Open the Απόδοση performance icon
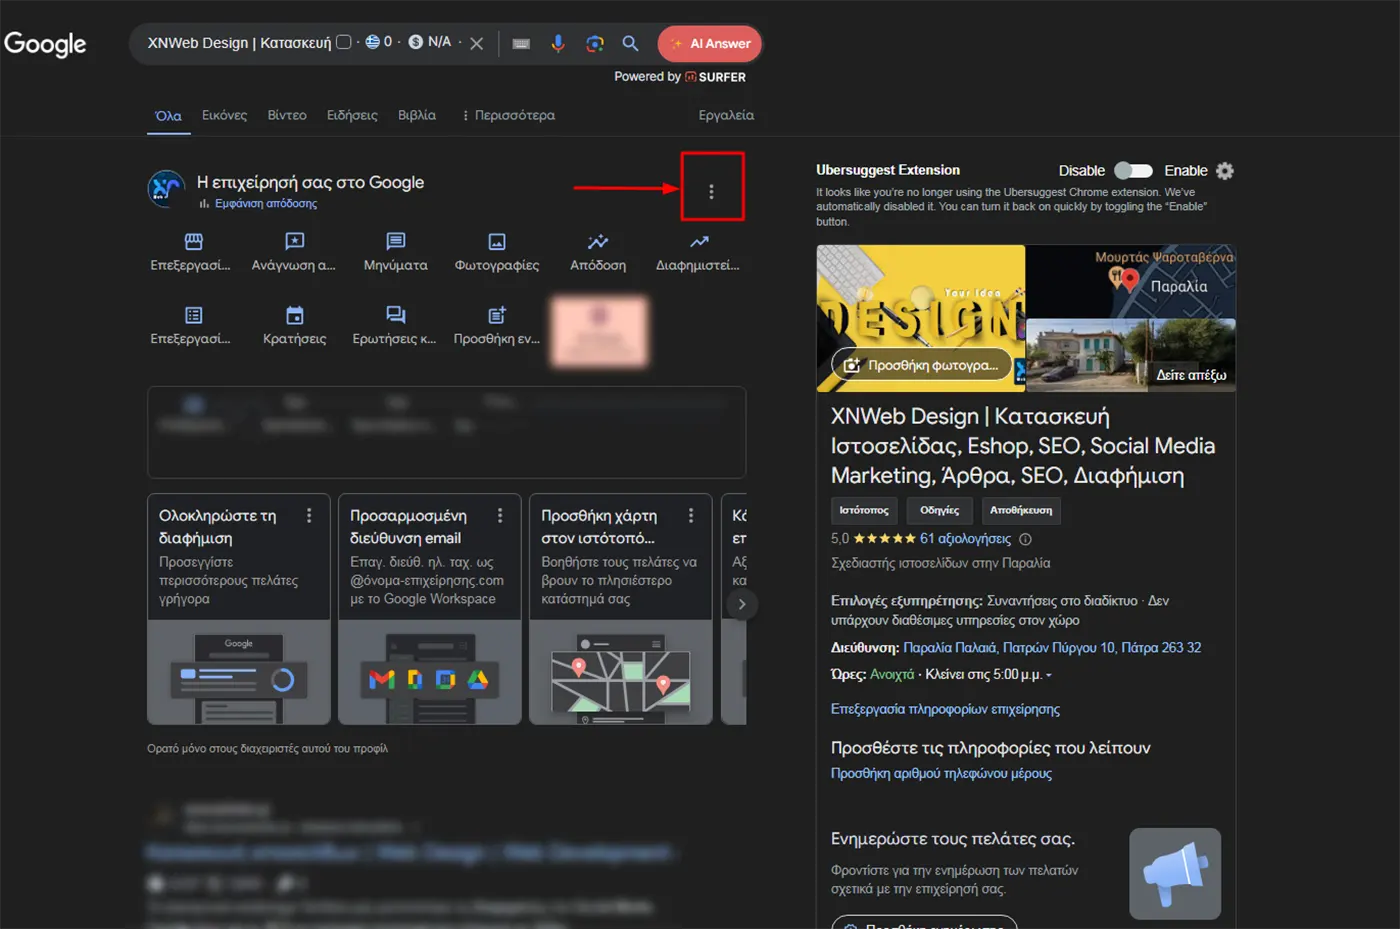The height and width of the screenshot is (929, 1400). (598, 241)
